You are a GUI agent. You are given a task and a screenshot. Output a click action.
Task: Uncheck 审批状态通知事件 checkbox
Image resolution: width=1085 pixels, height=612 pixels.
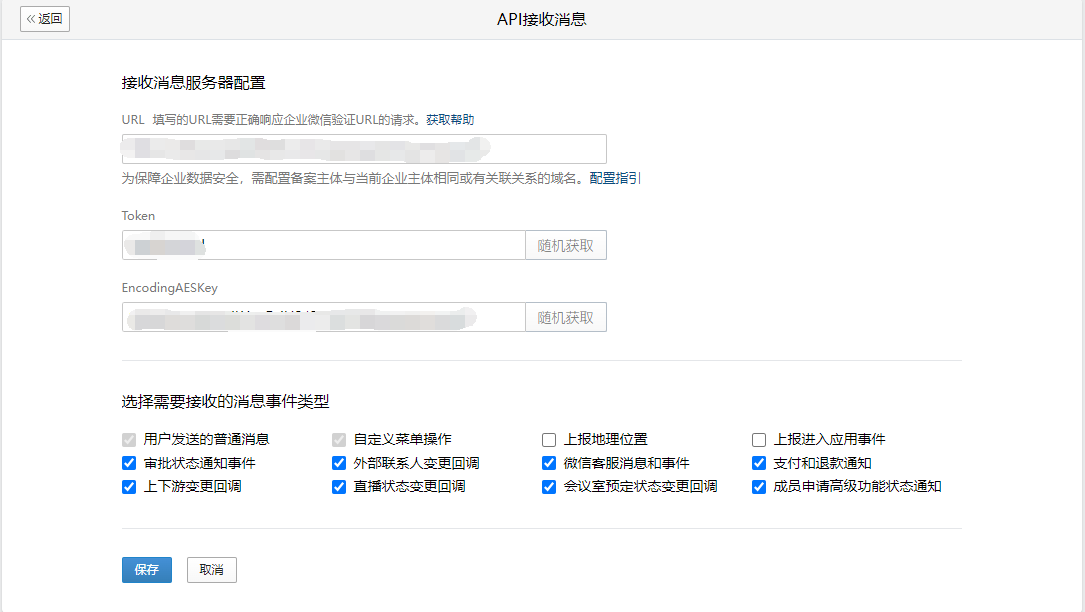(x=129, y=464)
